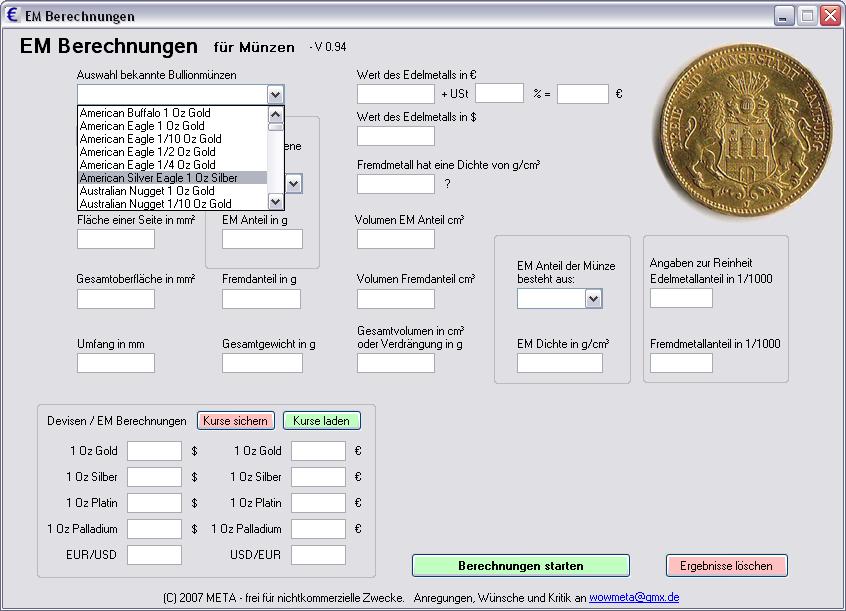Click the Gesamtoberfläche in mm² field
The height and width of the screenshot is (611, 846).
(116, 299)
